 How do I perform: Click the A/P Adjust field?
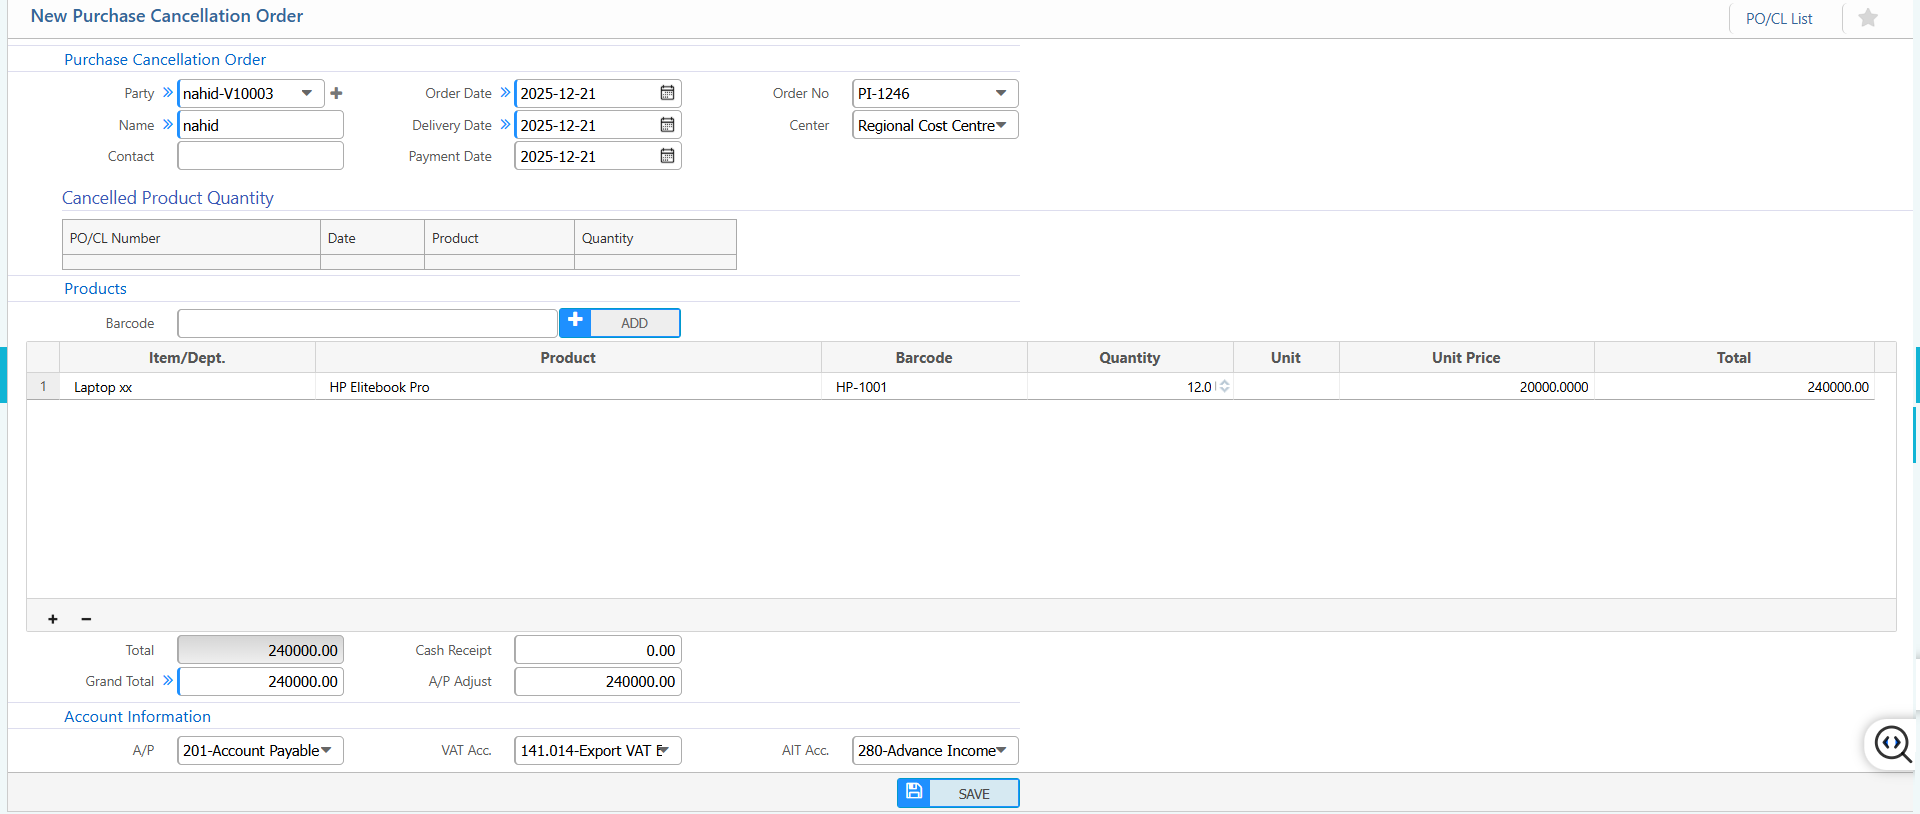(x=598, y=681)
